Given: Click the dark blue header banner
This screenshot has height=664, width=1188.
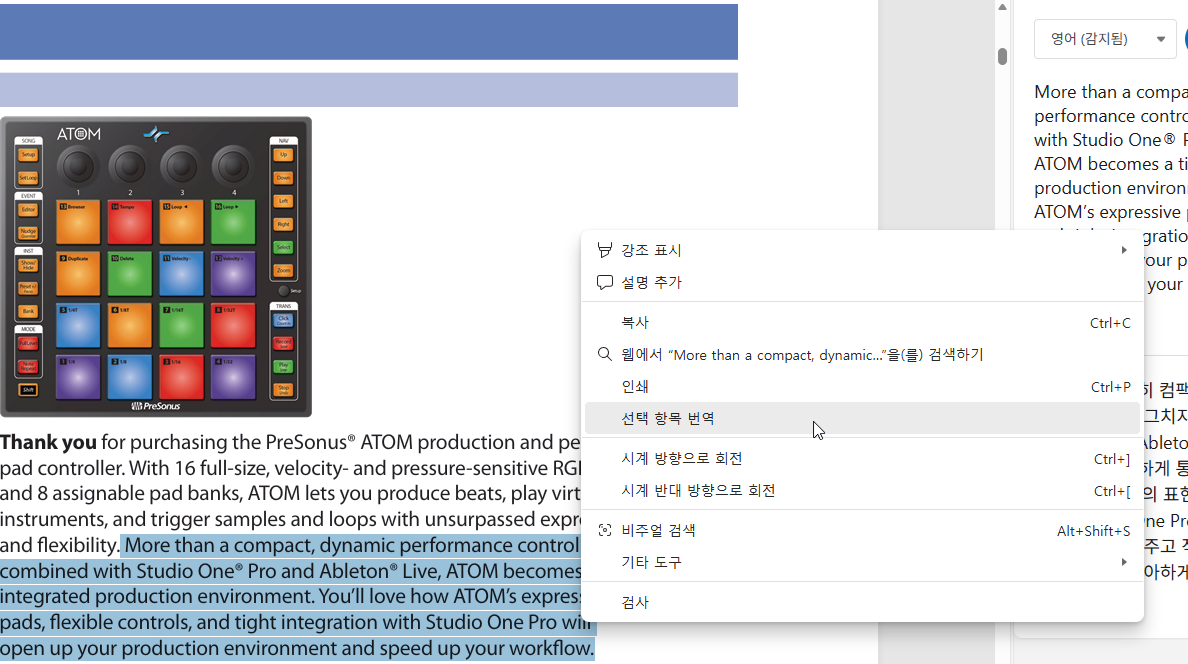Looking at the screenshot, I should click(368, 32).
